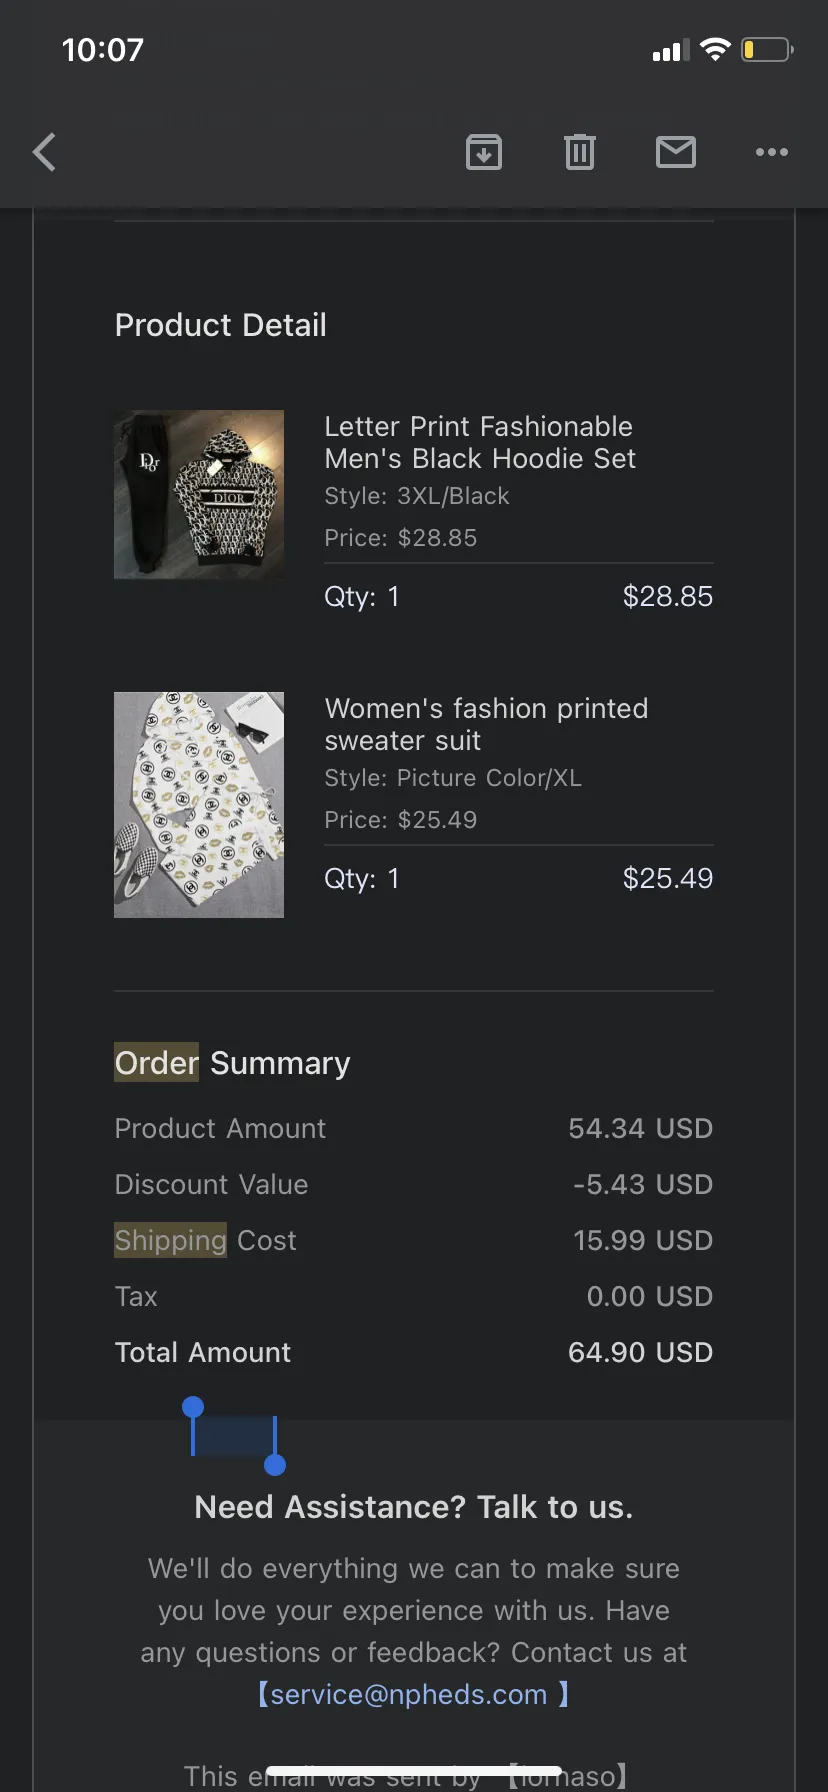The height and width of the screenshot is (1792, 828).
Task: Archive this email with the archive icon
Action: (484, 152)
